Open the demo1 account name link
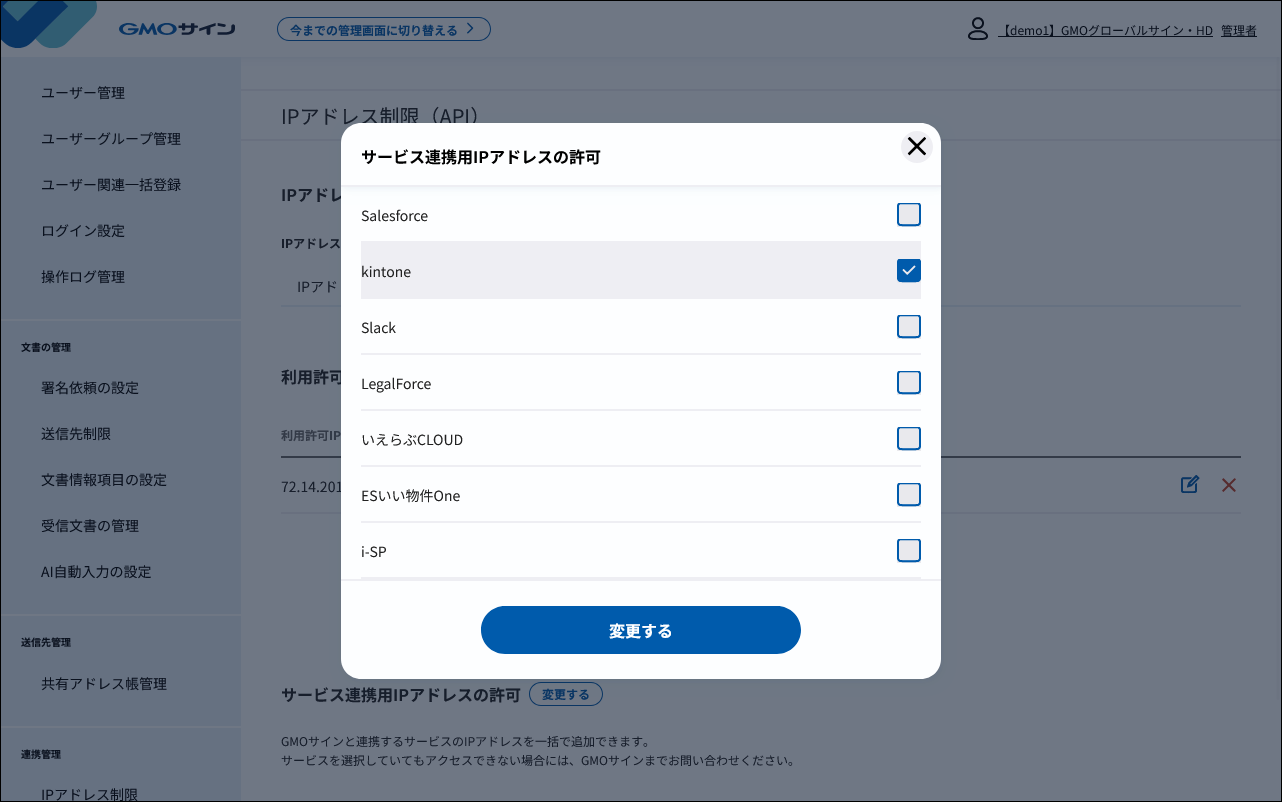The height and width of the screenshot is (802, 1282). [1106, 31]
